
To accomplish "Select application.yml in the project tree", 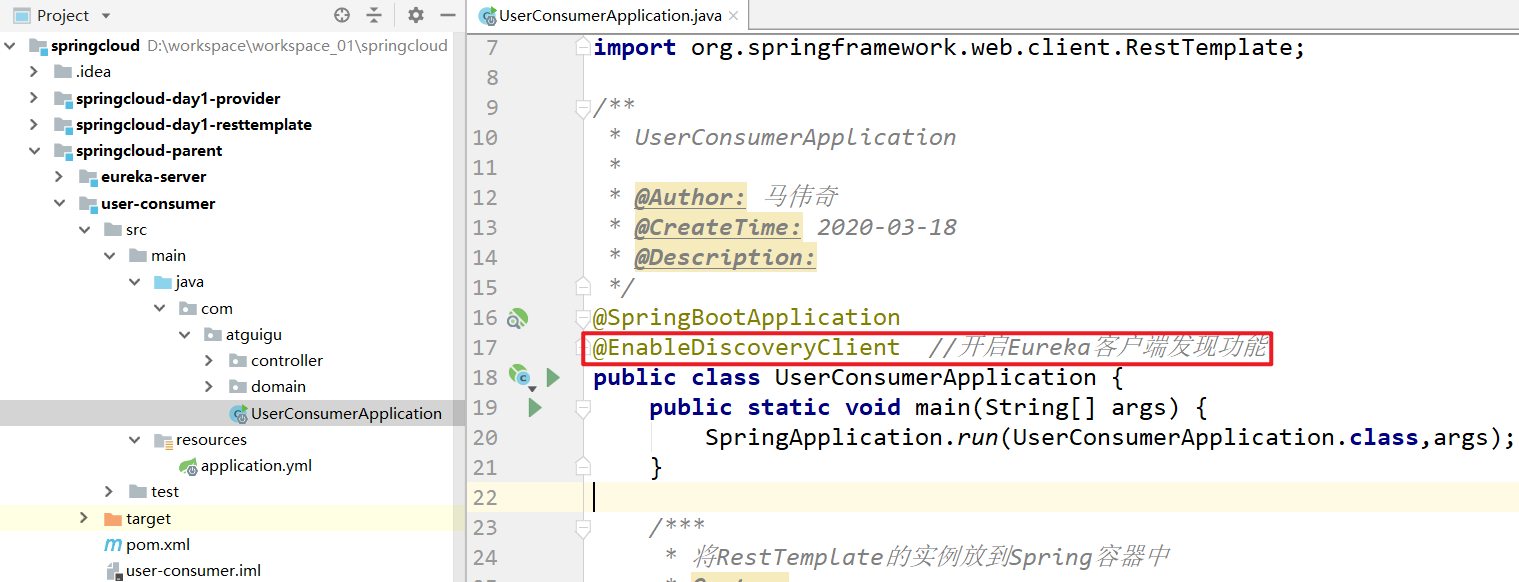I will 256,466.
